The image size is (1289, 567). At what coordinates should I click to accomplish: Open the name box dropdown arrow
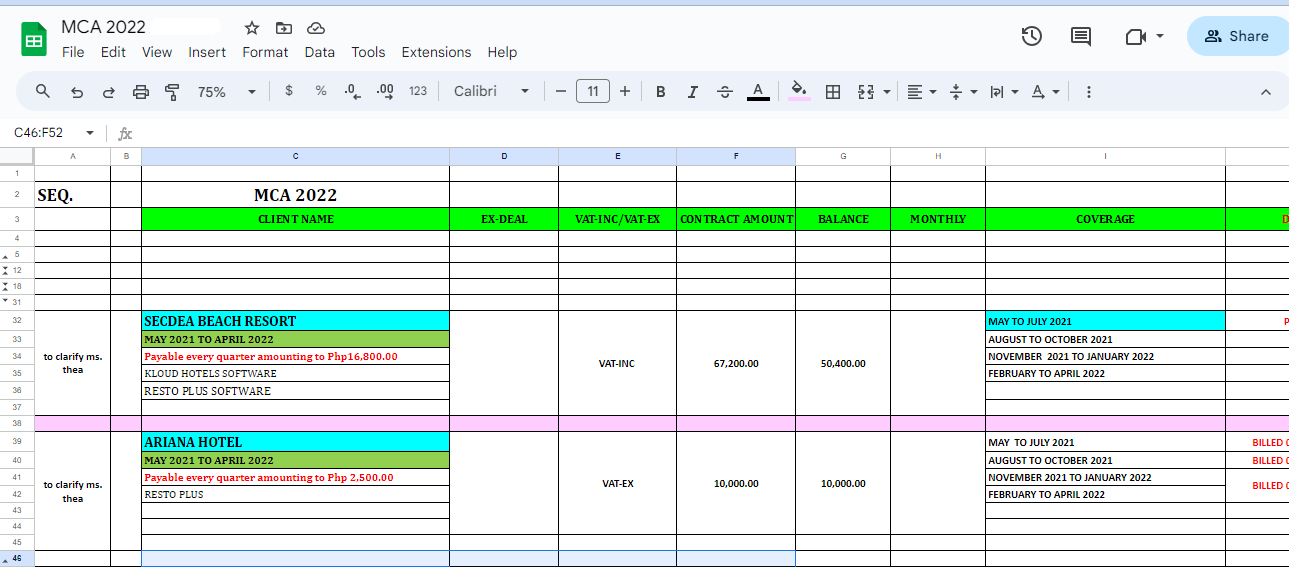[x=90, y=133]
